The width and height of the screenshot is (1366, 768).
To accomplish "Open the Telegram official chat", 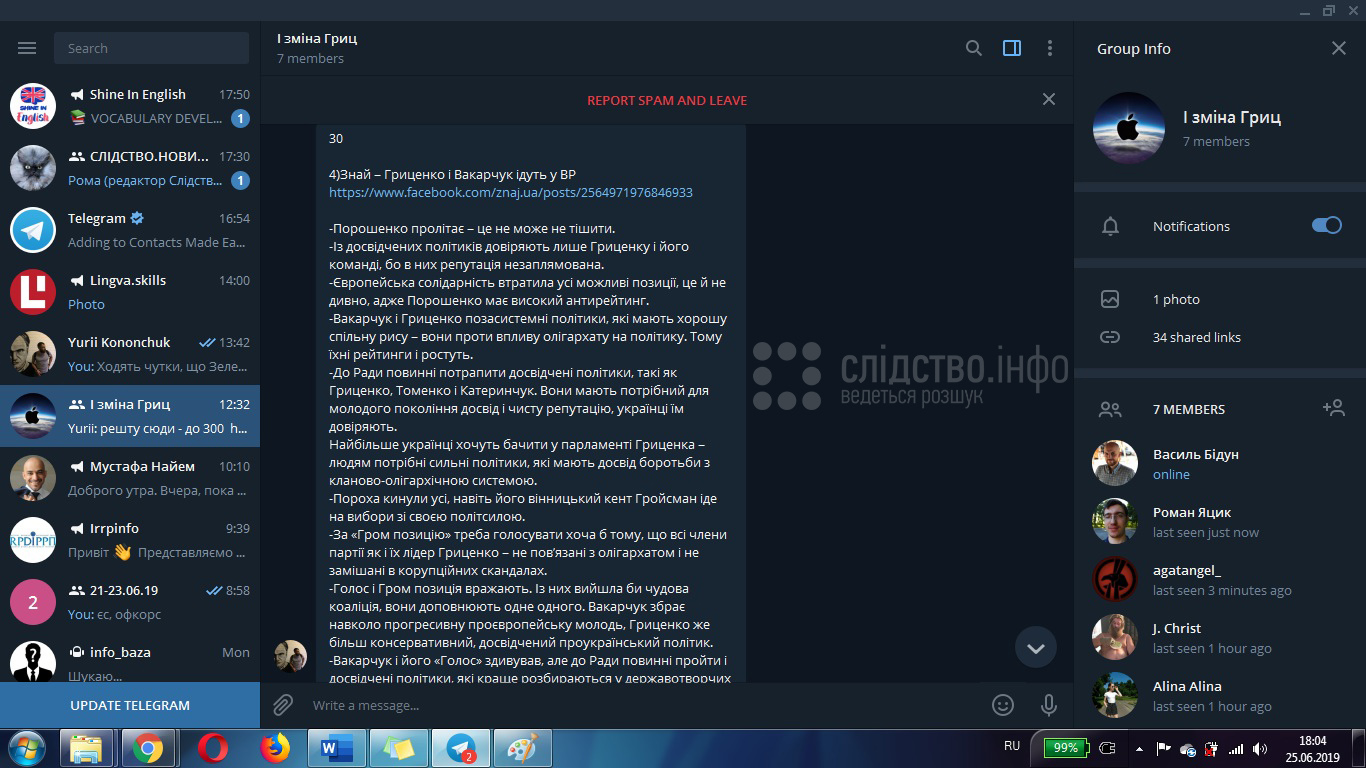I will (130, 230).
